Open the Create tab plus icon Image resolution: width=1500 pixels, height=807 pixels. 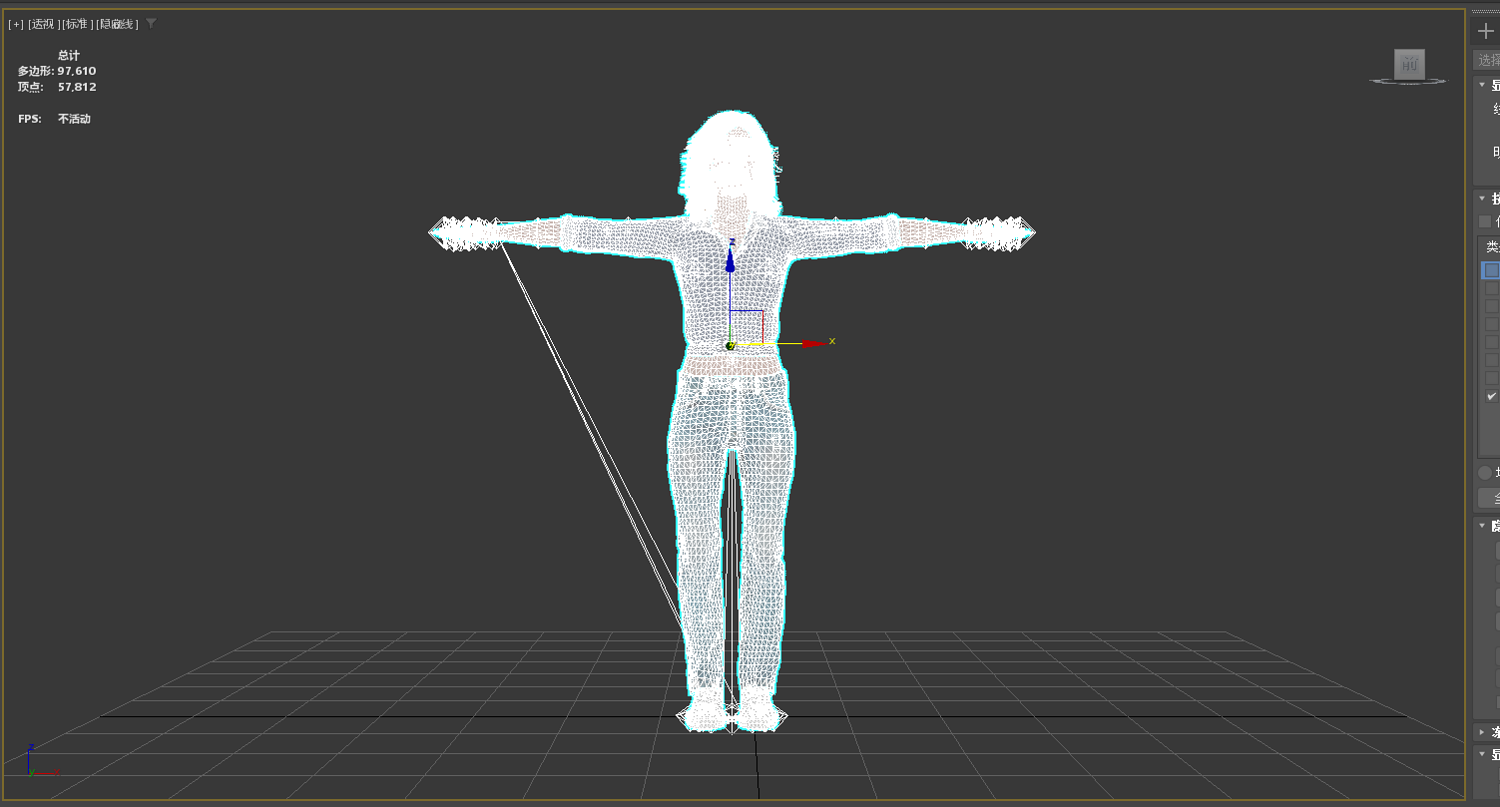[x=1486, y=31]
